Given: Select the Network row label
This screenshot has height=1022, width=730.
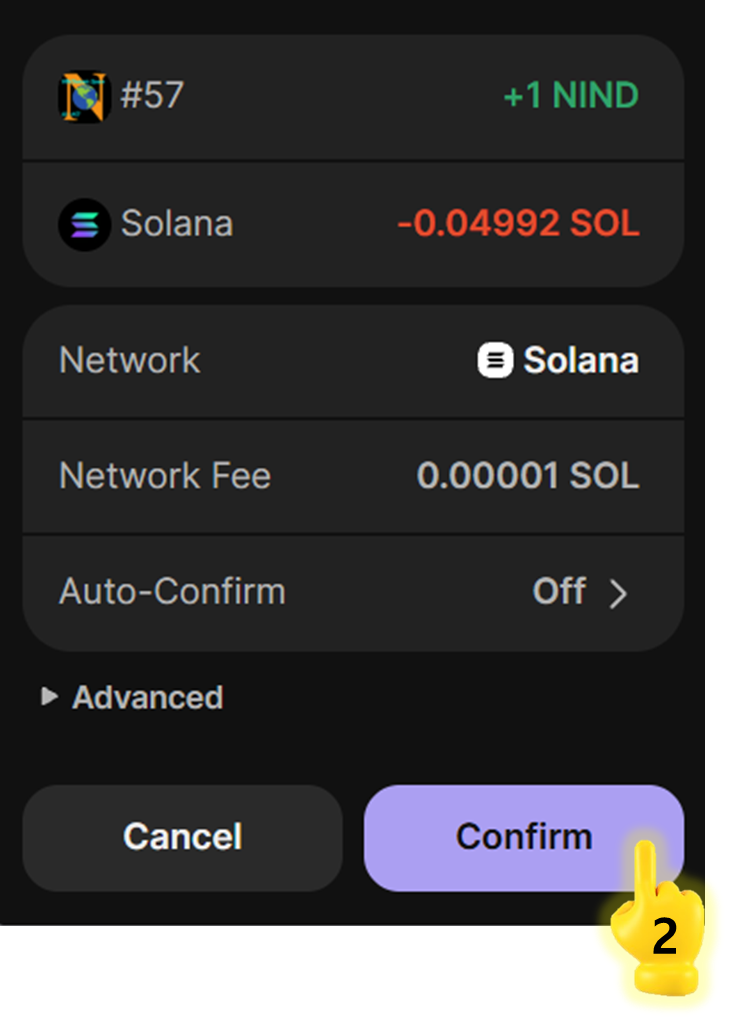Looking at the screenshot, I should click(x=130, y=360).
